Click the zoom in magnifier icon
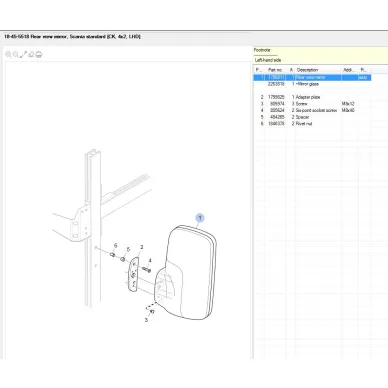This screenshot has height=388, width=388. coord(8,54)
